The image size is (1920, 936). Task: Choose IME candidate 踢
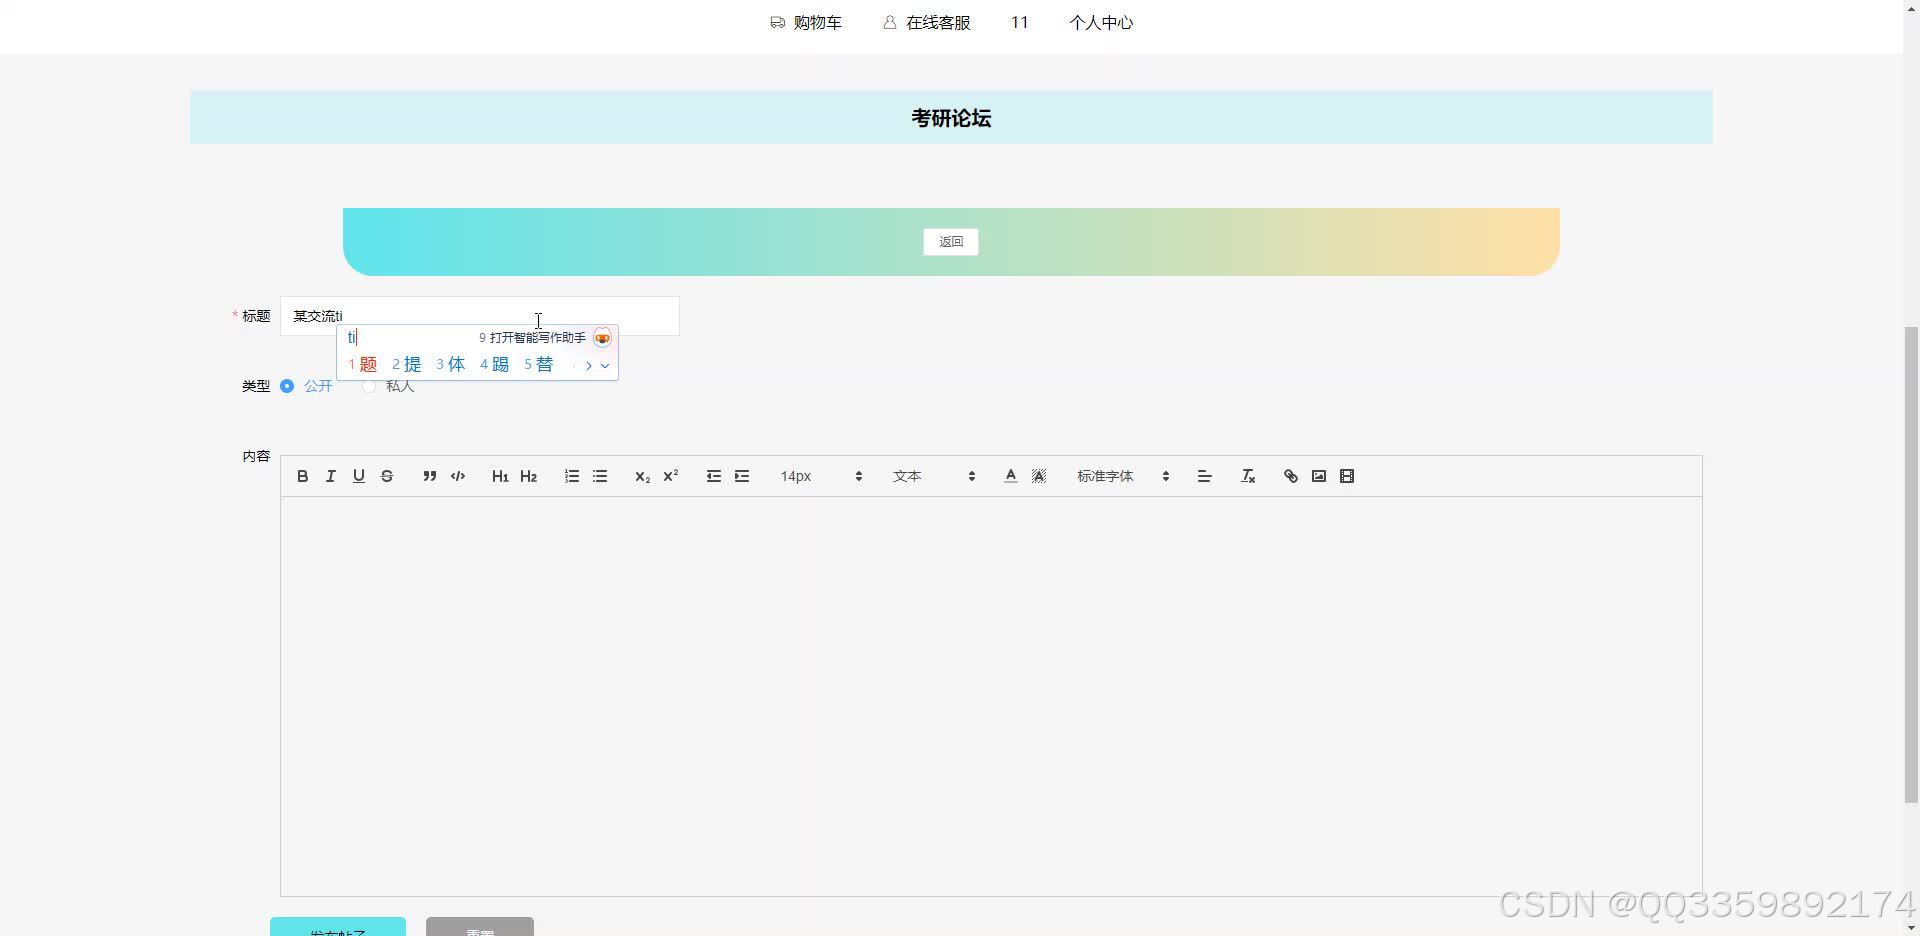pyautogui.click(x=495, y=365)
